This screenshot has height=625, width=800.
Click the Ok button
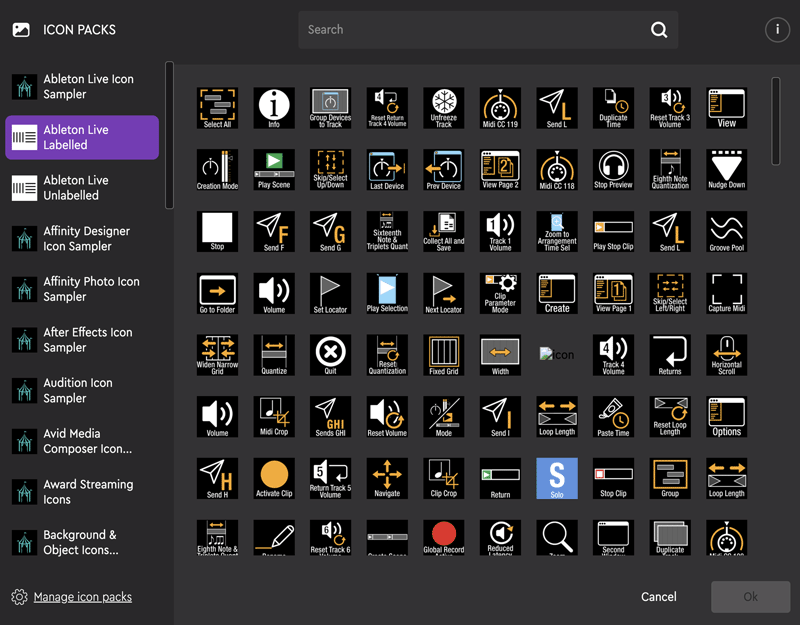click(x=750, y=596)
